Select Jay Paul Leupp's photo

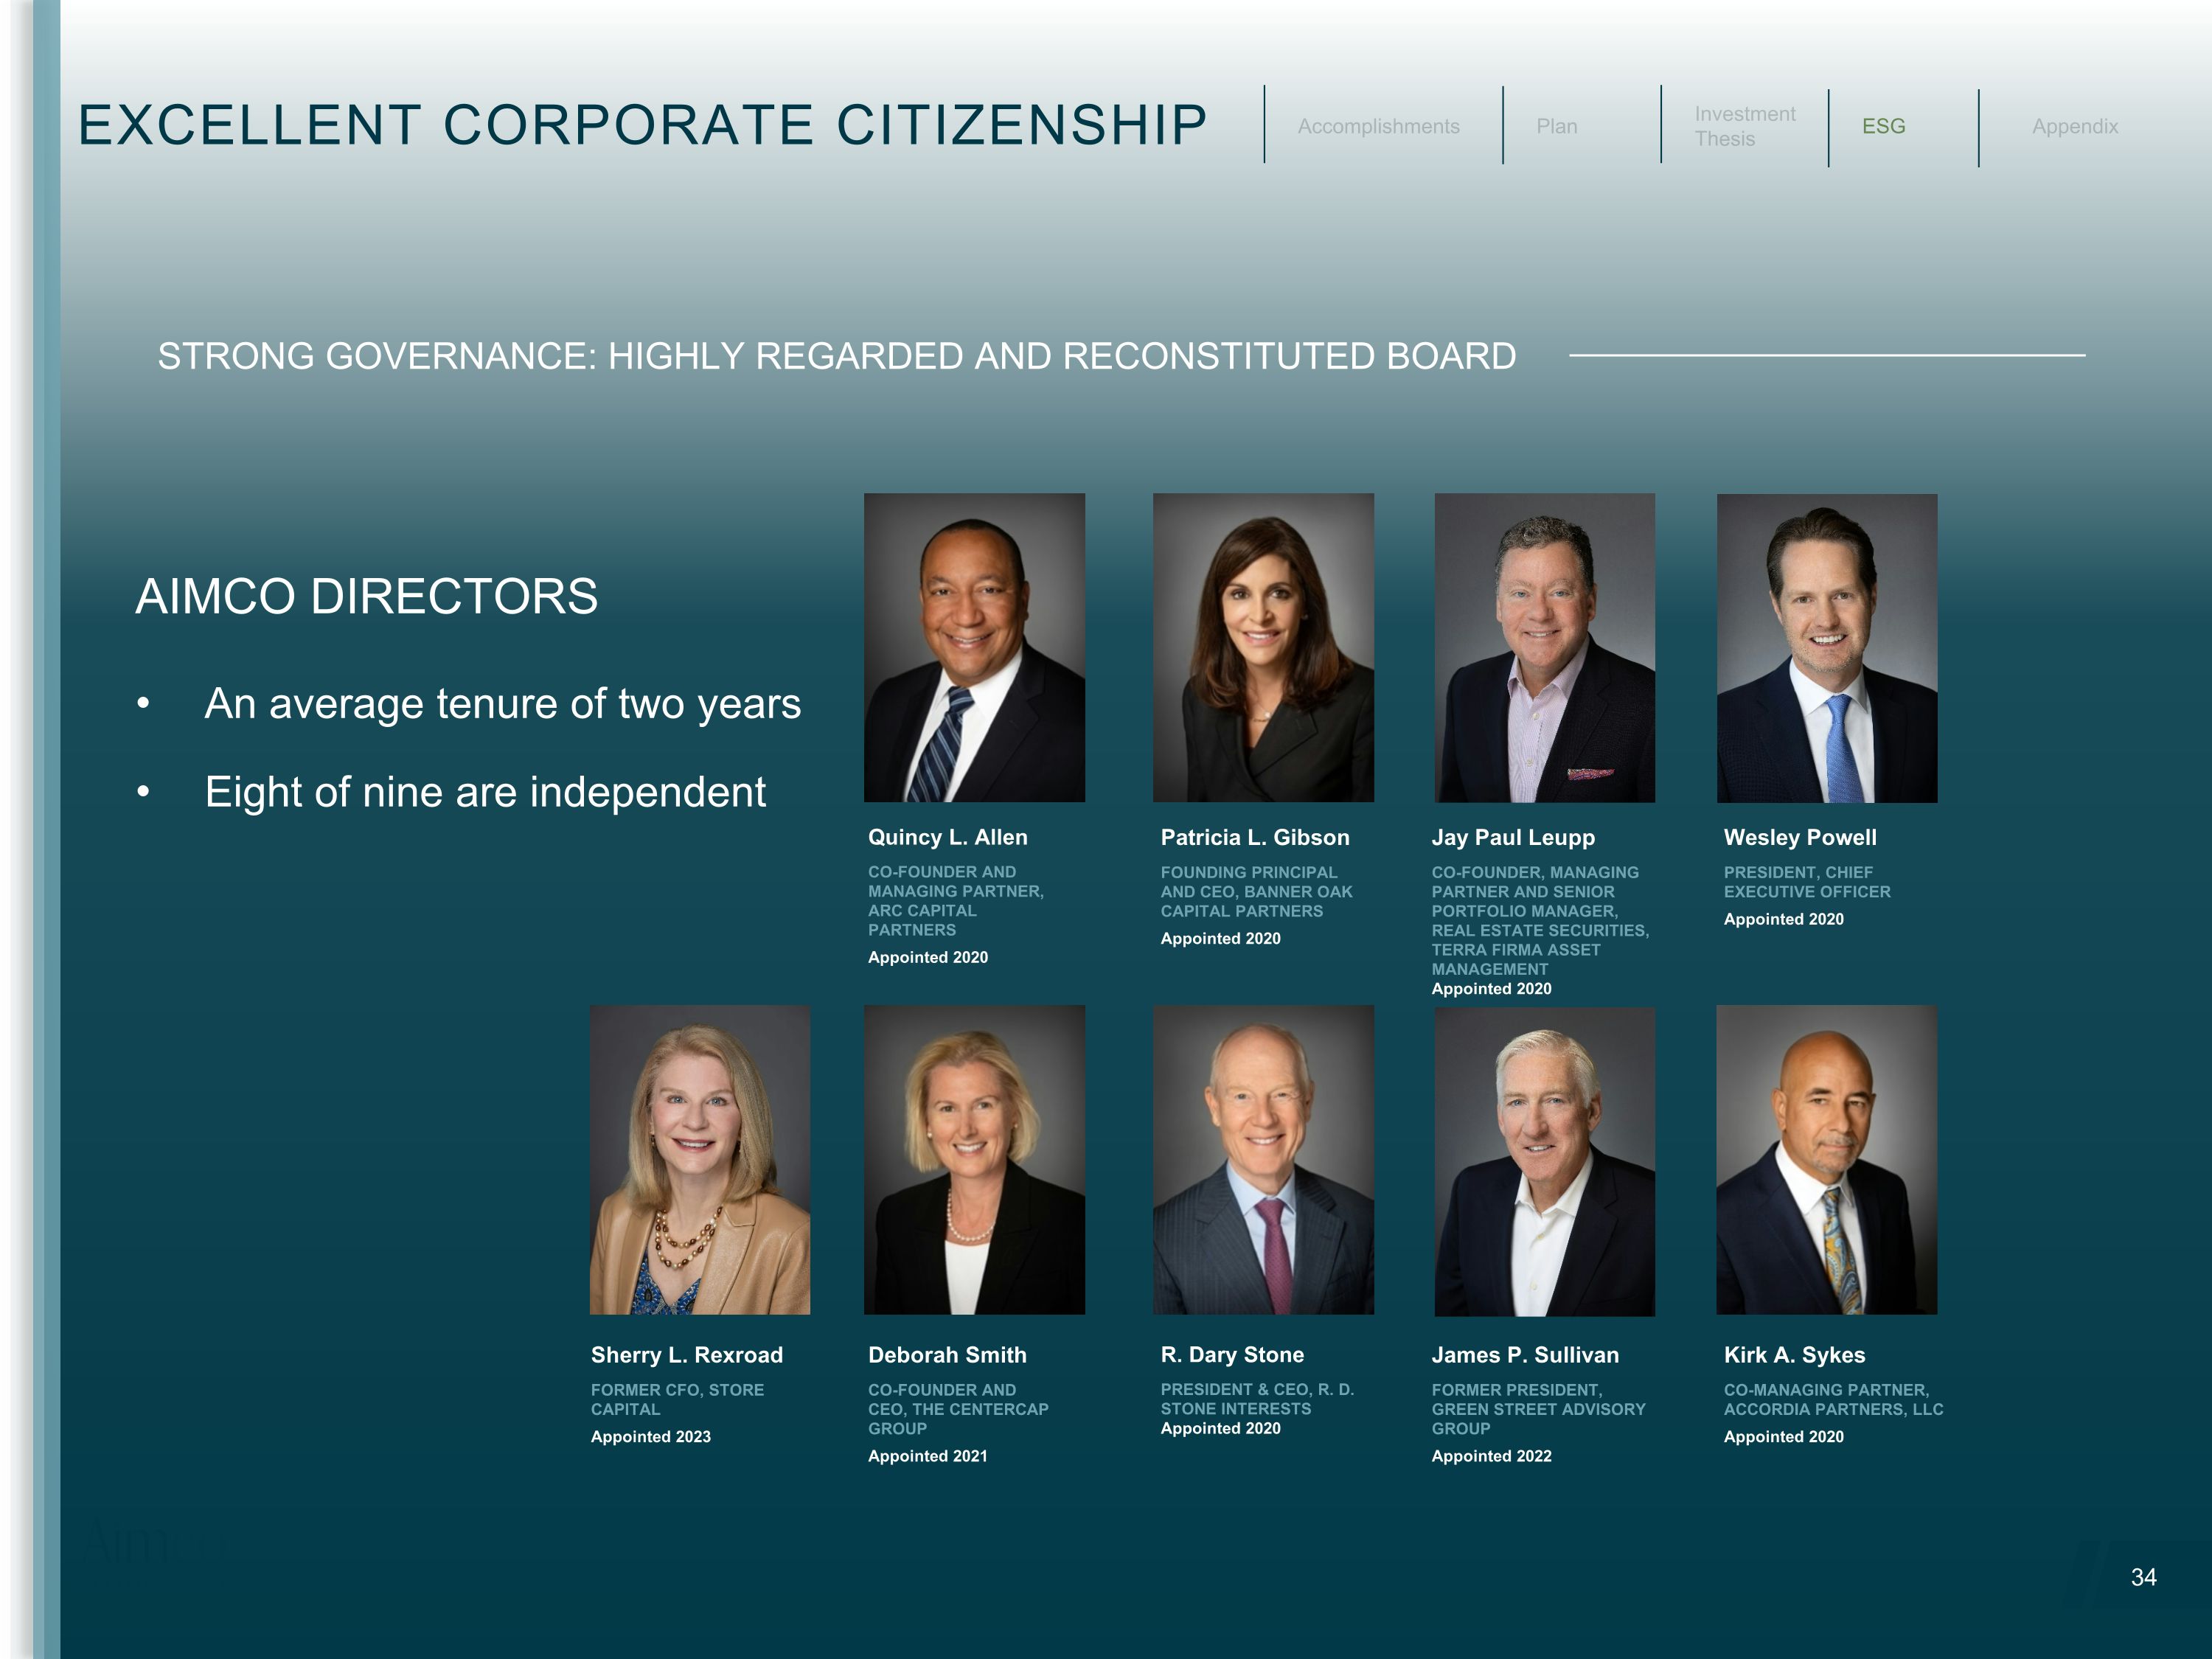coord(1544,647)
